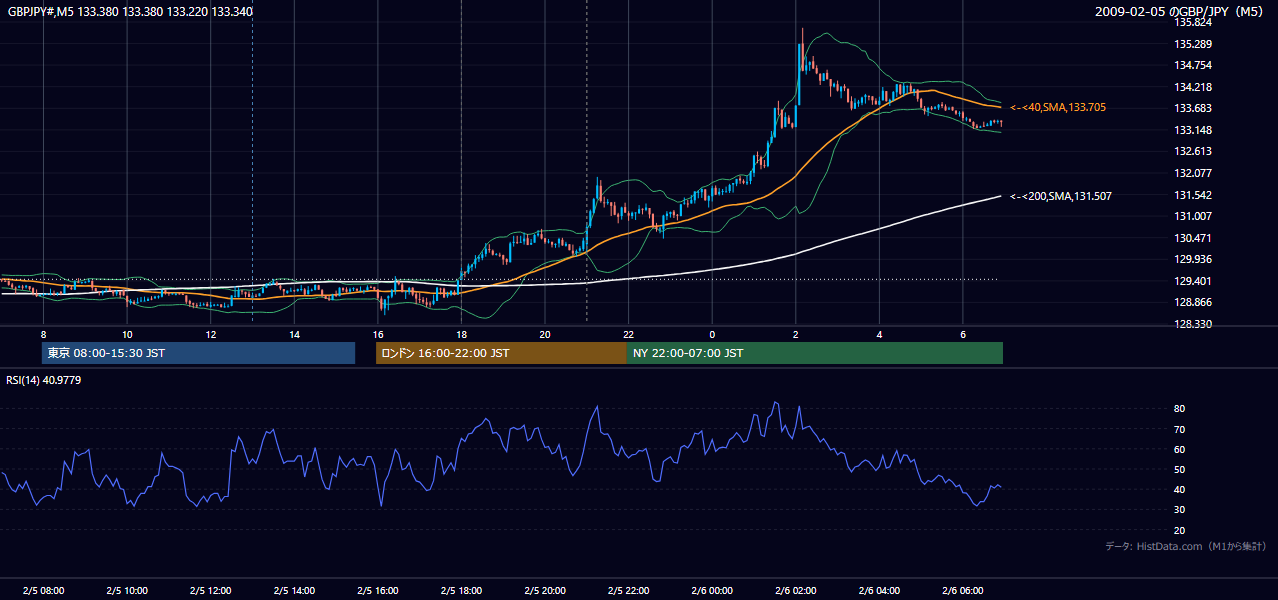The image size is (1278, 600).
Task: Click hour tick 14 on price chart axis
Action: [294, 334]
